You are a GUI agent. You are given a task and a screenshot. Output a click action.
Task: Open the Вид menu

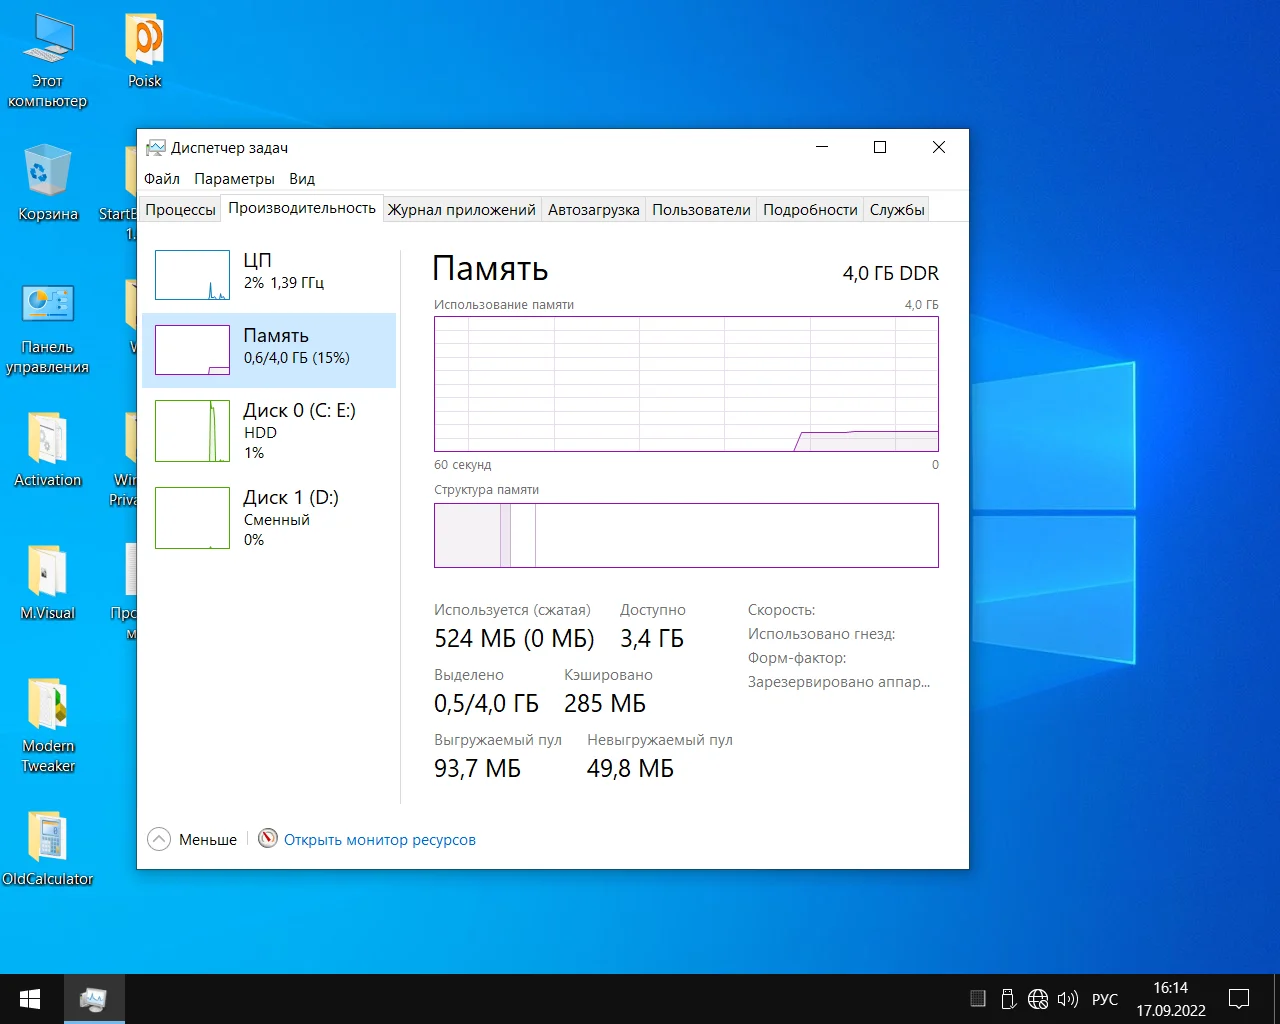(x=302, y=179)
